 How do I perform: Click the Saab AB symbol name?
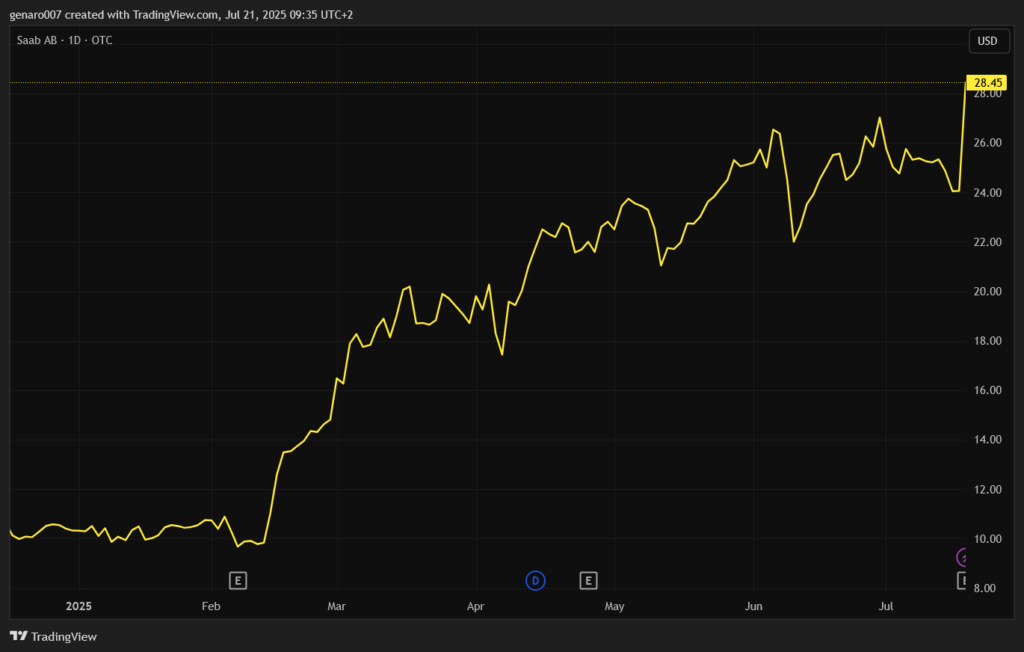pyautogui.click(x=41, y=41)
